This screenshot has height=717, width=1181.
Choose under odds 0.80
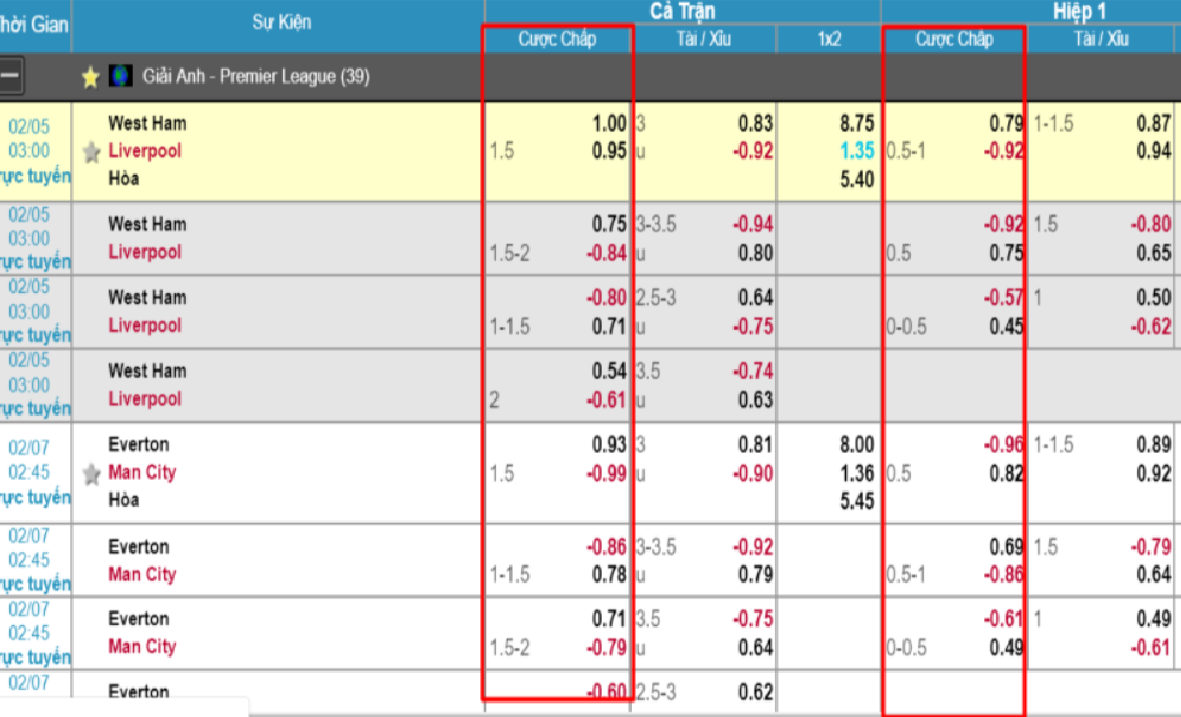(755, 253)
